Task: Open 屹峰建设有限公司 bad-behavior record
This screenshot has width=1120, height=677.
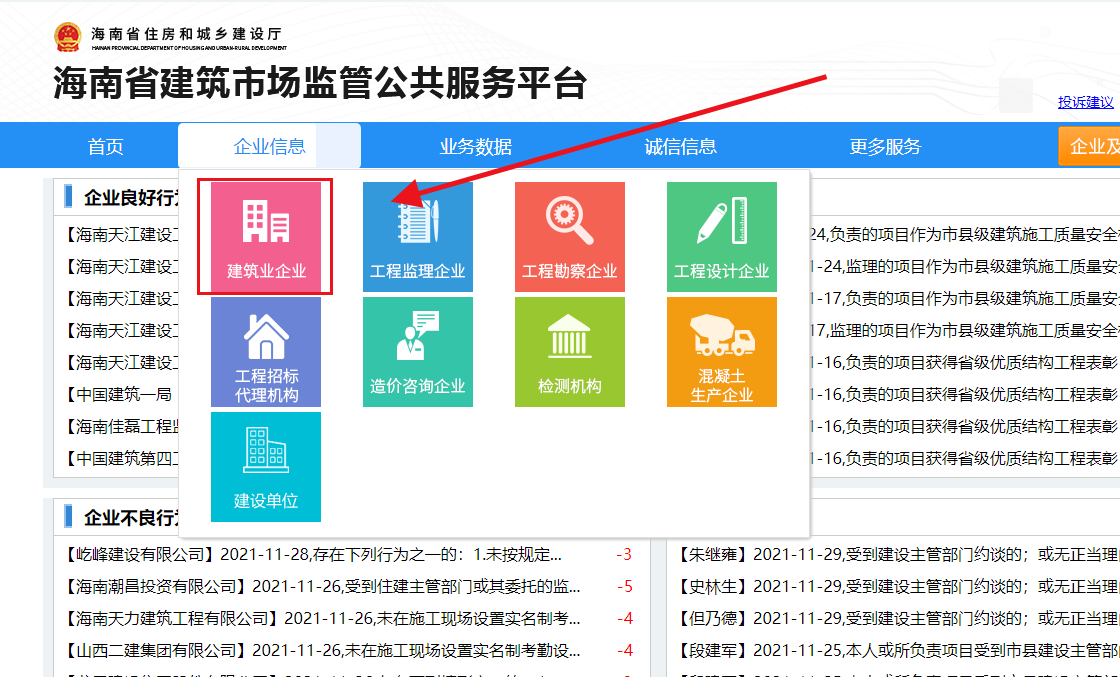Action: tap(312, 555)
